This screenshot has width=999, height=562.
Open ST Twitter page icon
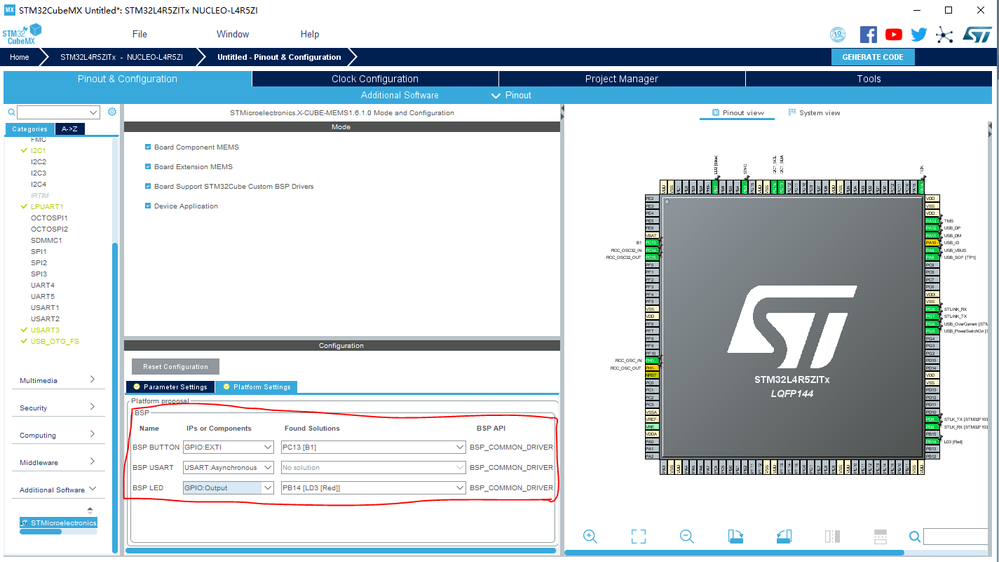tap(919, 34)
